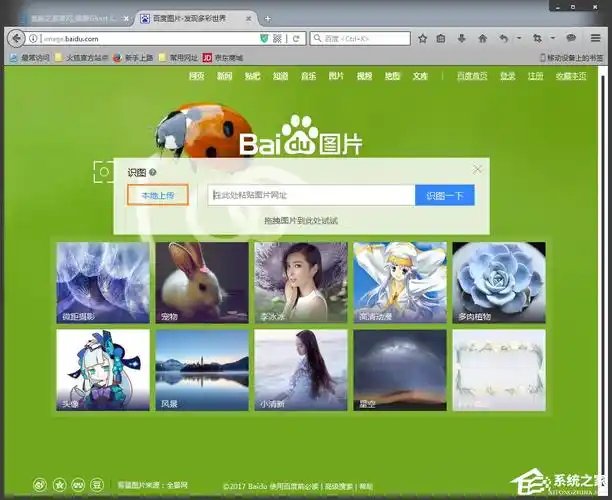The image size is (612, 500).
Task: Select 新闻 in Baidu top navigation
Action: [x=225, y=76]
